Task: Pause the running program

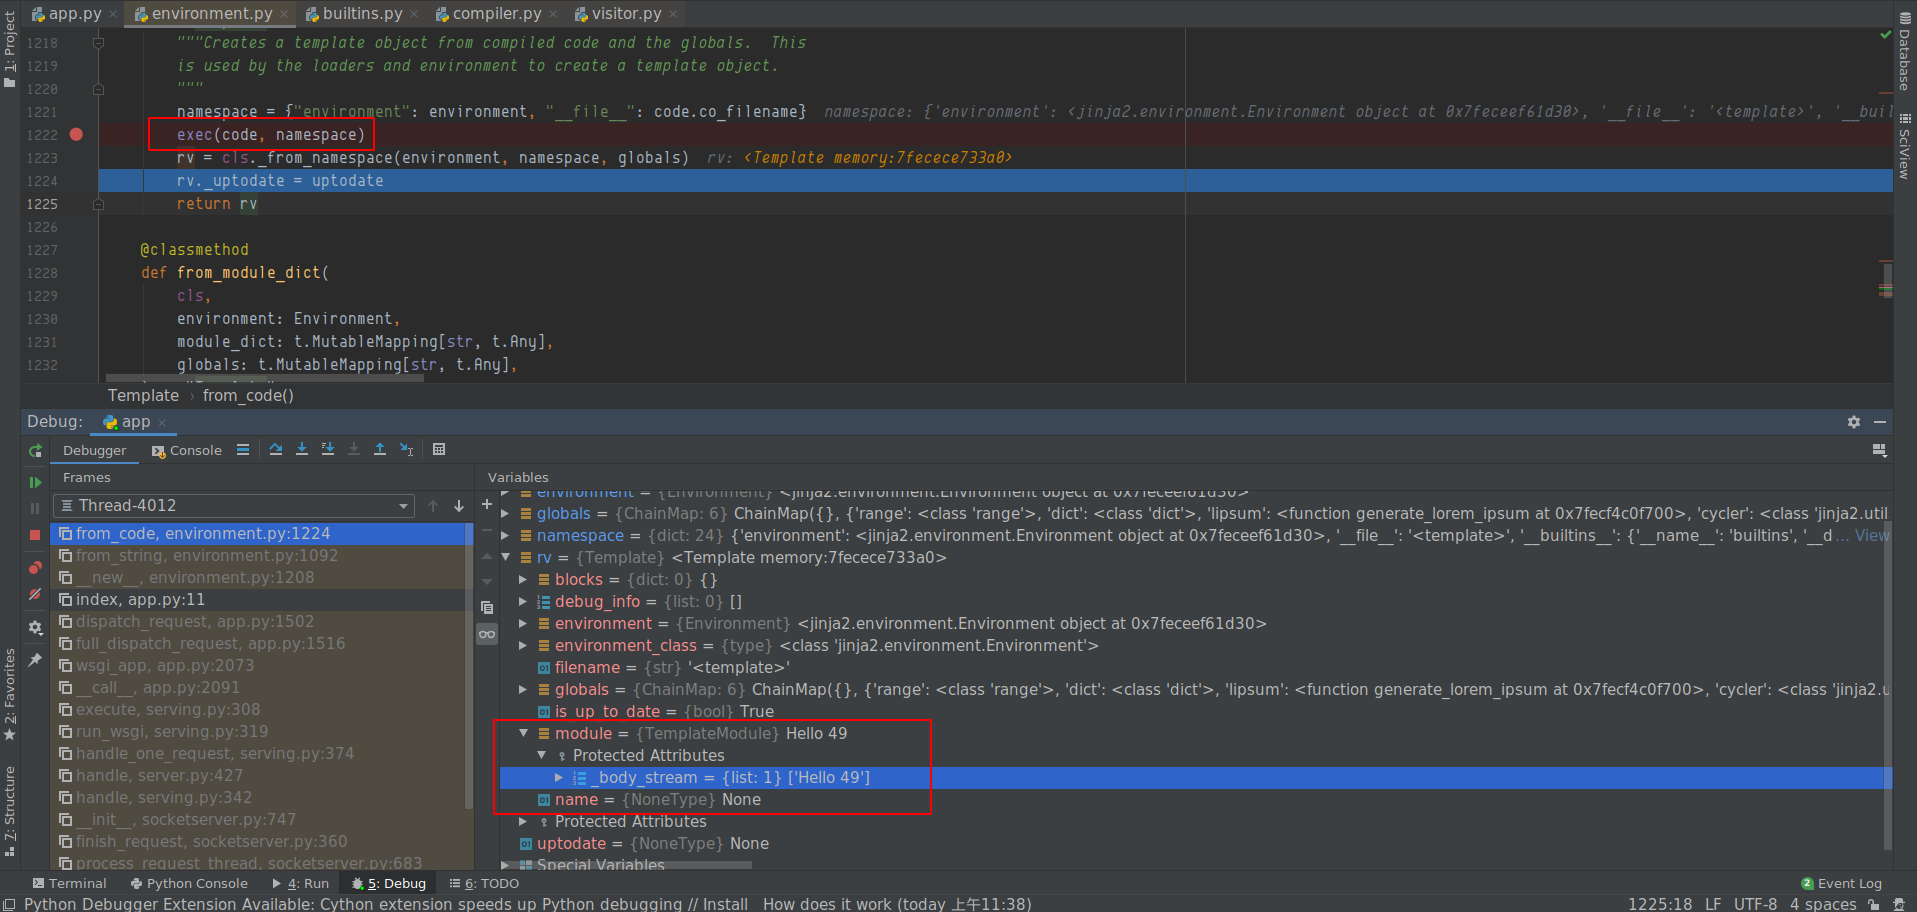Action: click(x=35, y=508)
